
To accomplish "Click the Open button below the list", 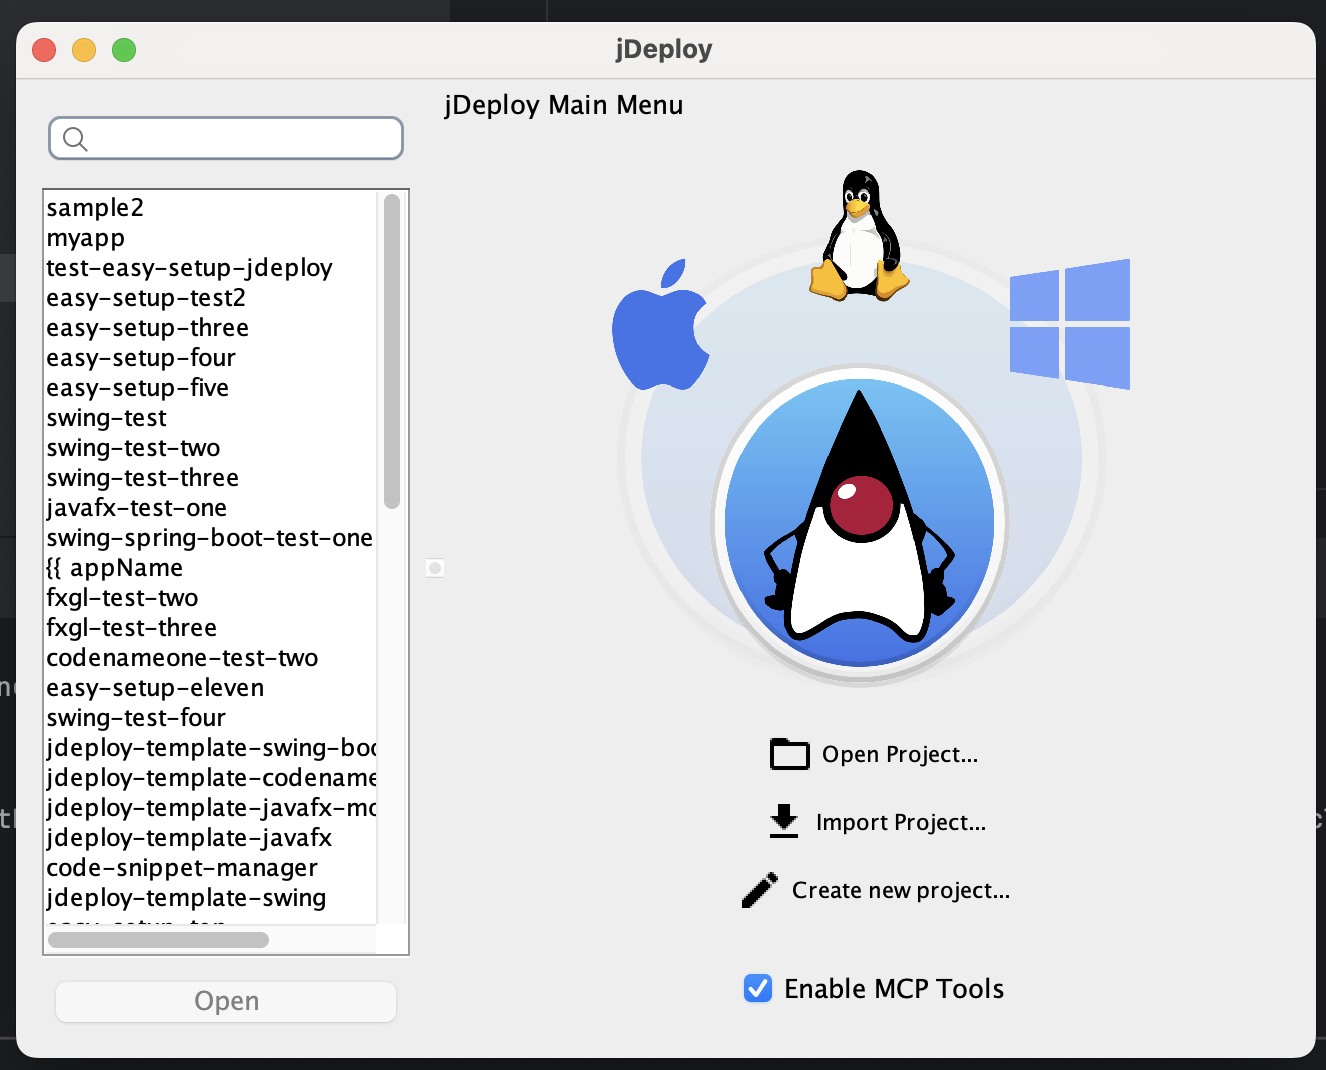I will pyautogui.click(x=226, y=1001).
